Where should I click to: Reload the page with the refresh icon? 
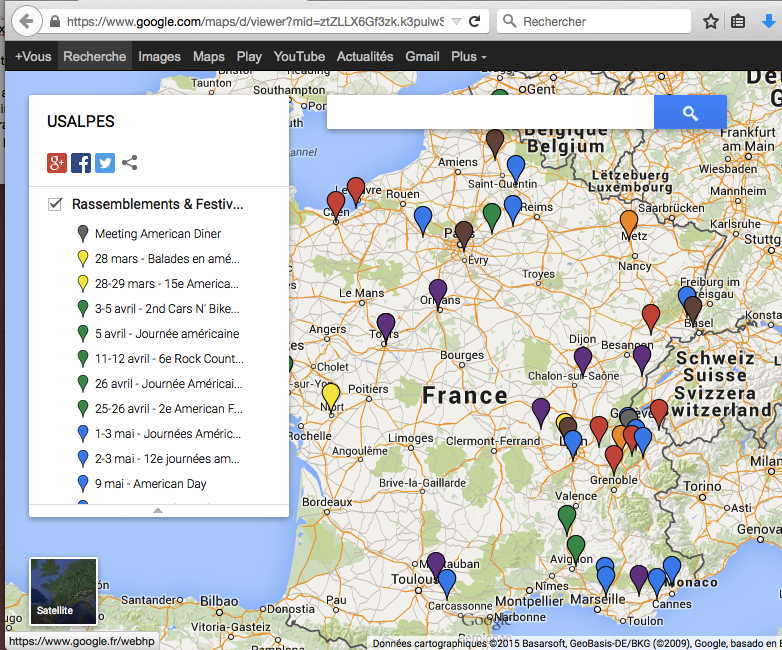(474, 21)
